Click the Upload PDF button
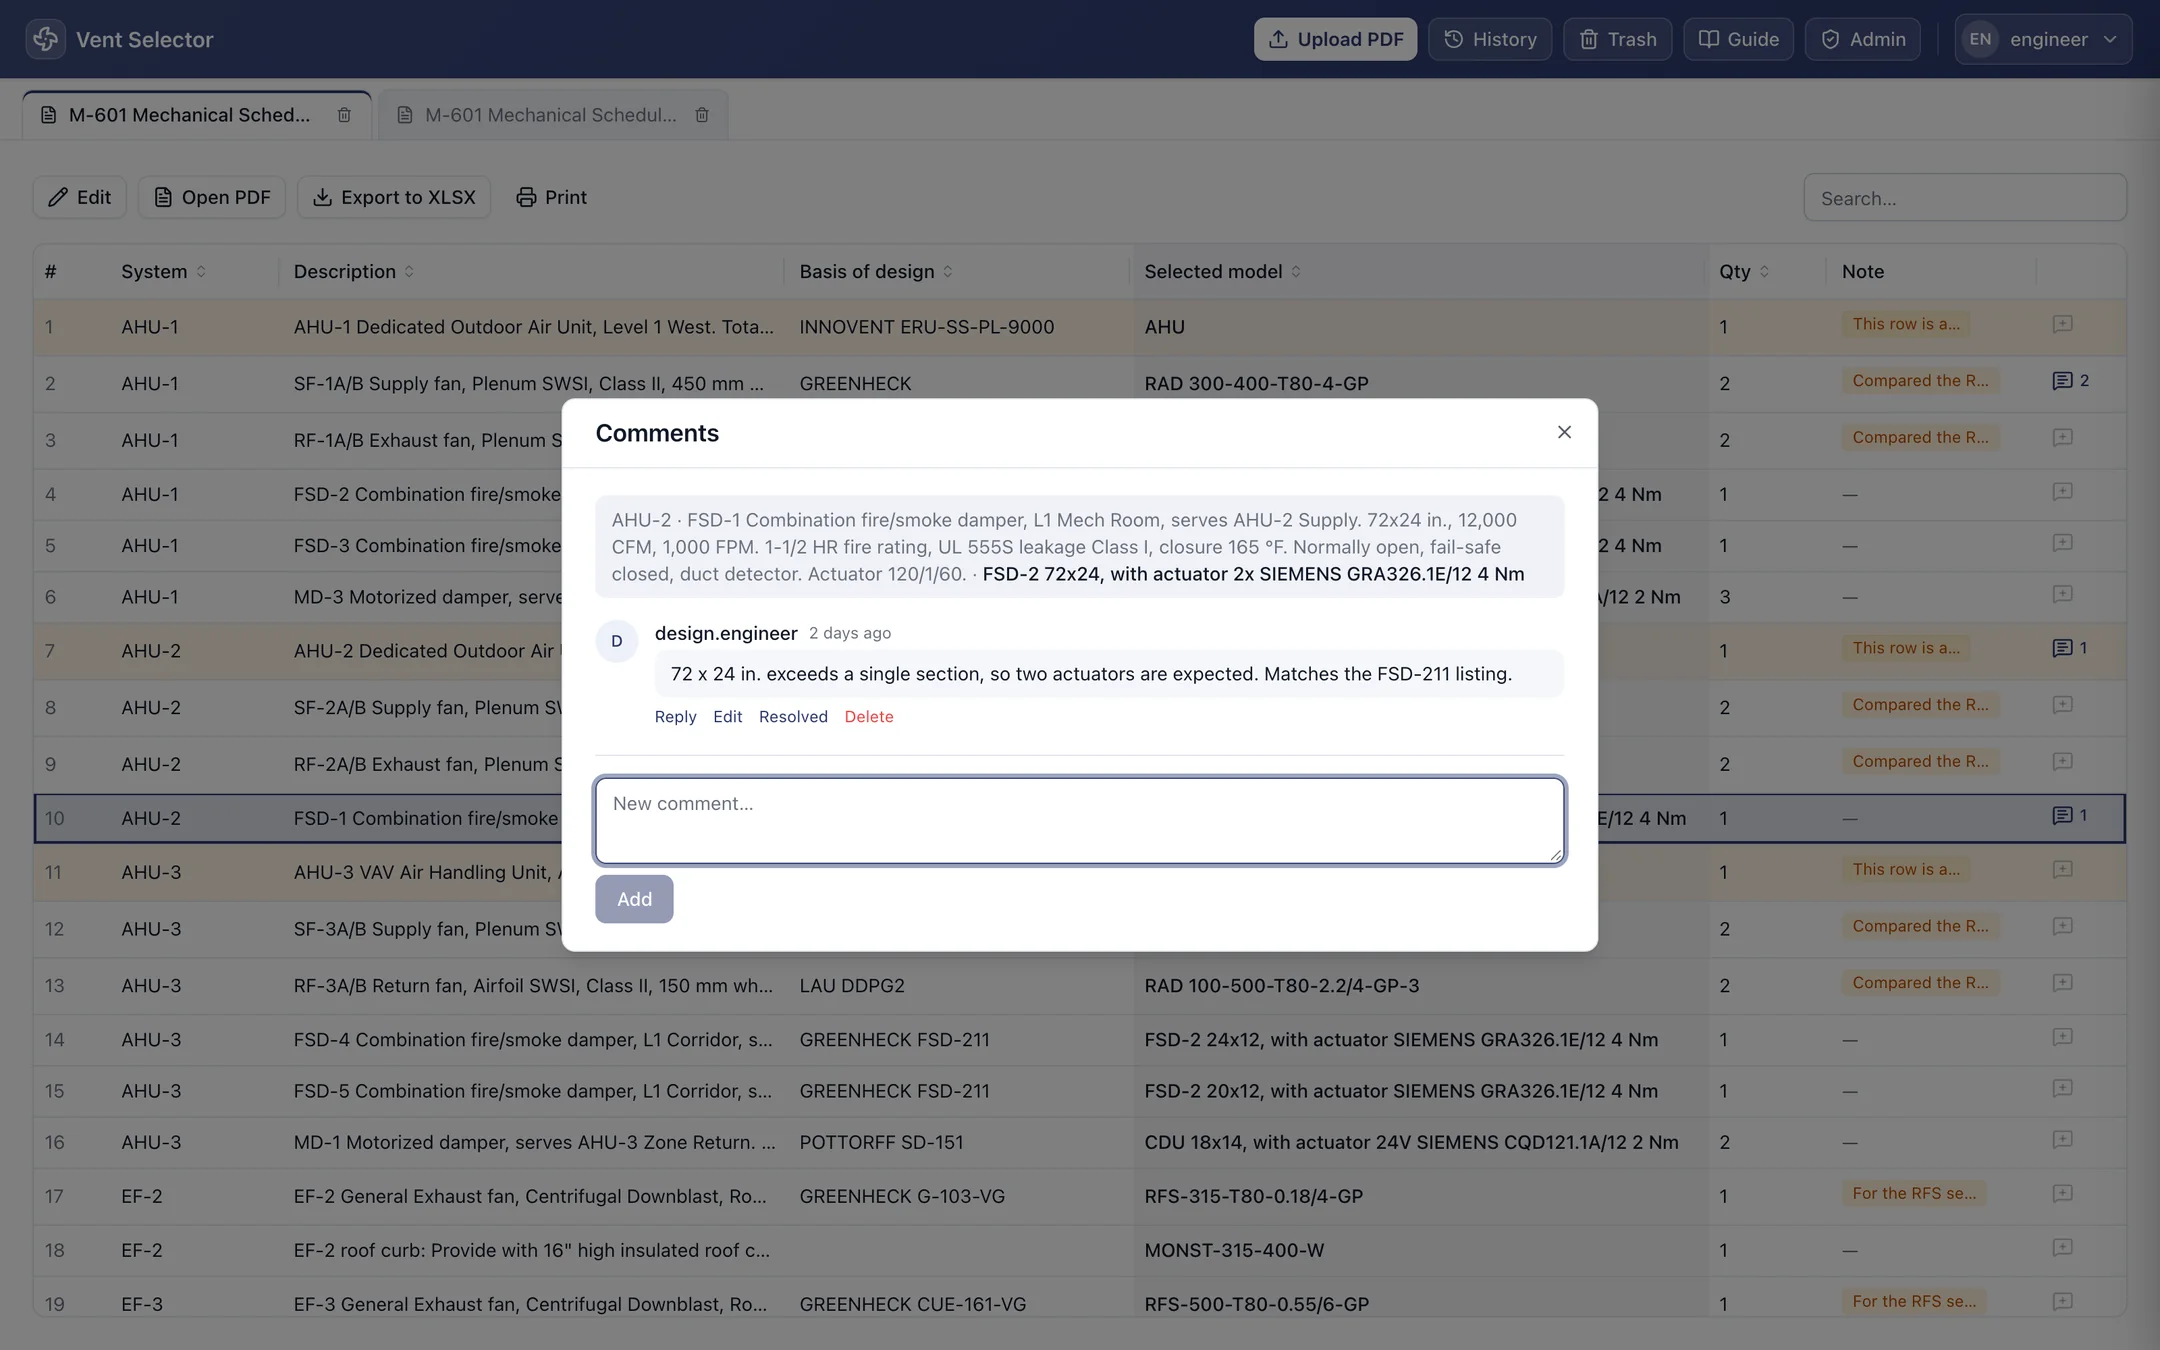The width and height of the screenshot is (2160, 1350). click(x=1335, y=39)
